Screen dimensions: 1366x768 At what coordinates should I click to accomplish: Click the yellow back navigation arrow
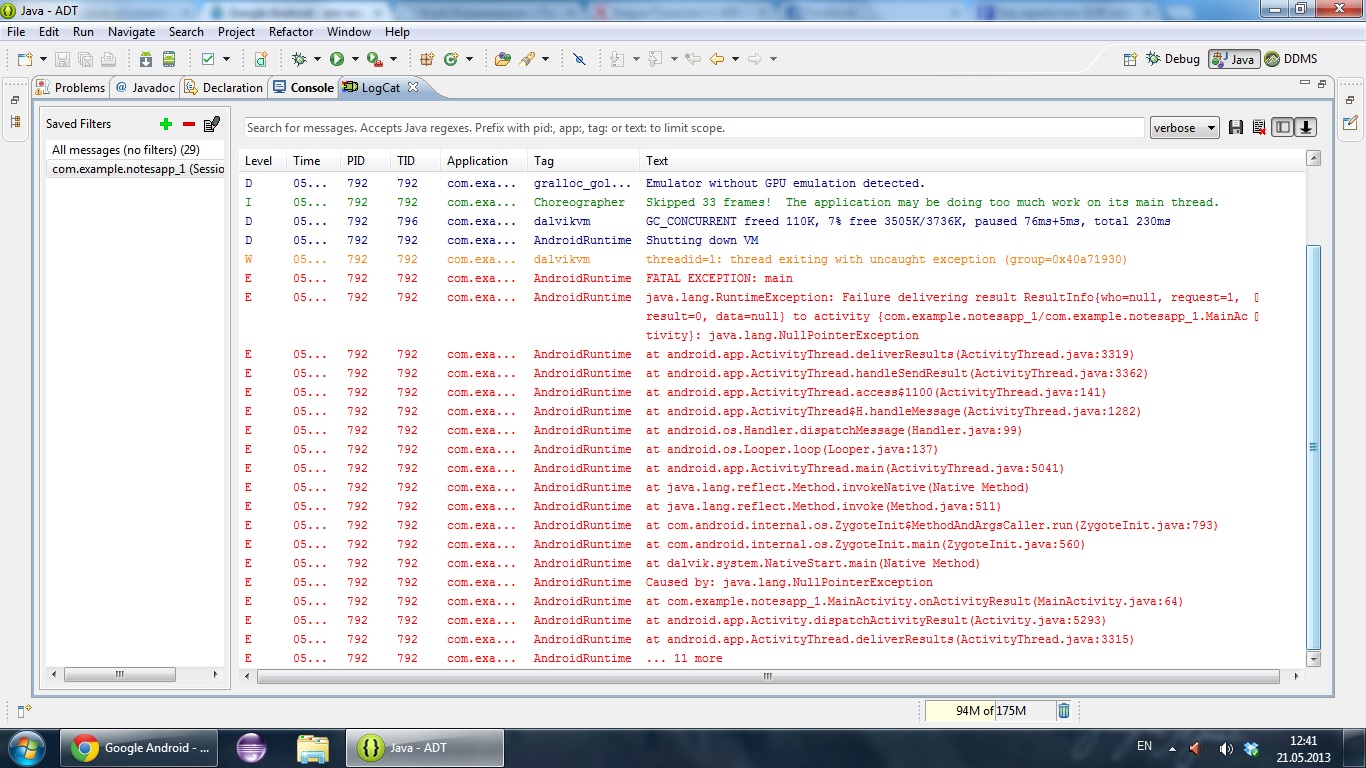click(716, 59)
